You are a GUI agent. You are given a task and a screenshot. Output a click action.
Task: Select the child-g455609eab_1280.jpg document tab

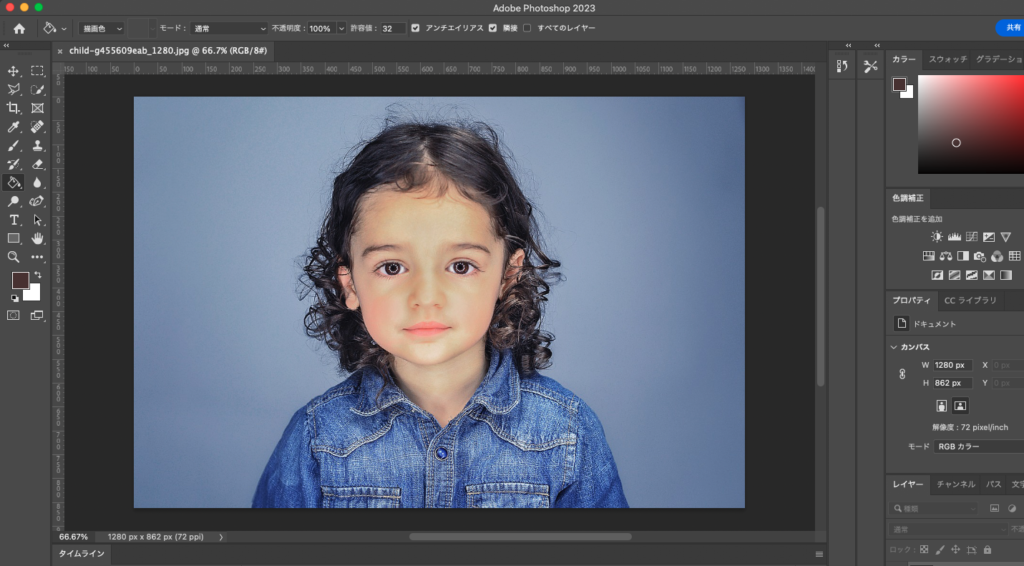[168, 50]
